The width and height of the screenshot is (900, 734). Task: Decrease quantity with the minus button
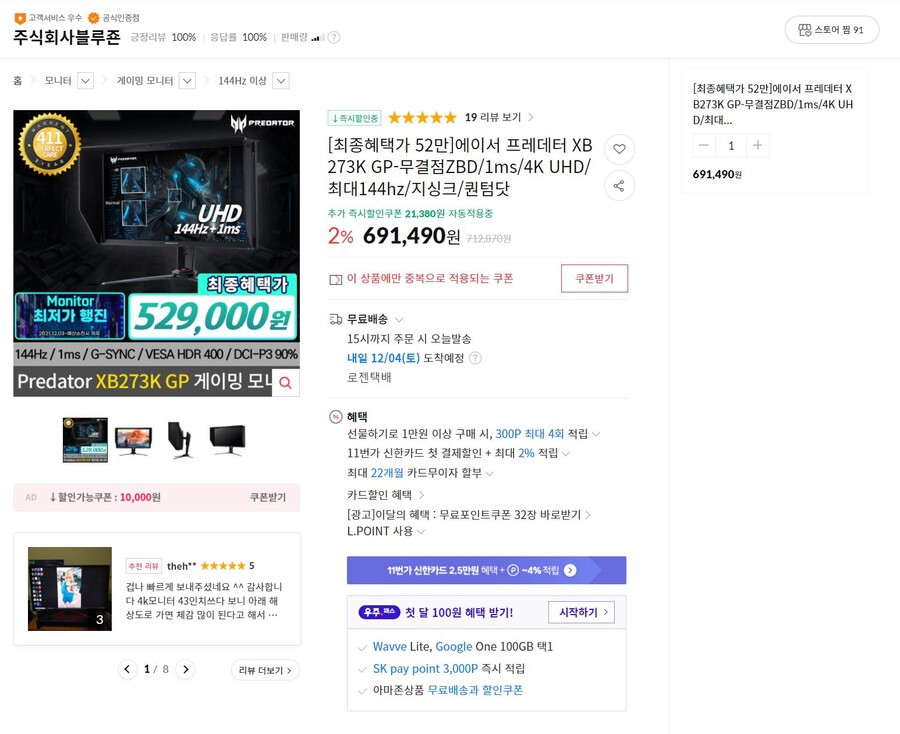[704, 145]
